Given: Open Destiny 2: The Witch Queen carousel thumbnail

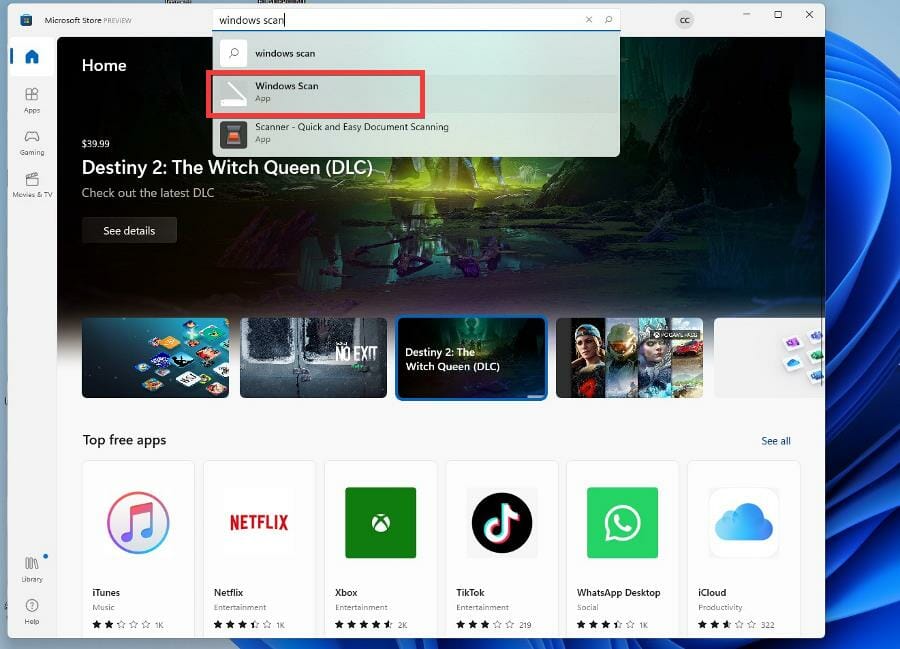Looking at the screenshot, I should [471, 357].
